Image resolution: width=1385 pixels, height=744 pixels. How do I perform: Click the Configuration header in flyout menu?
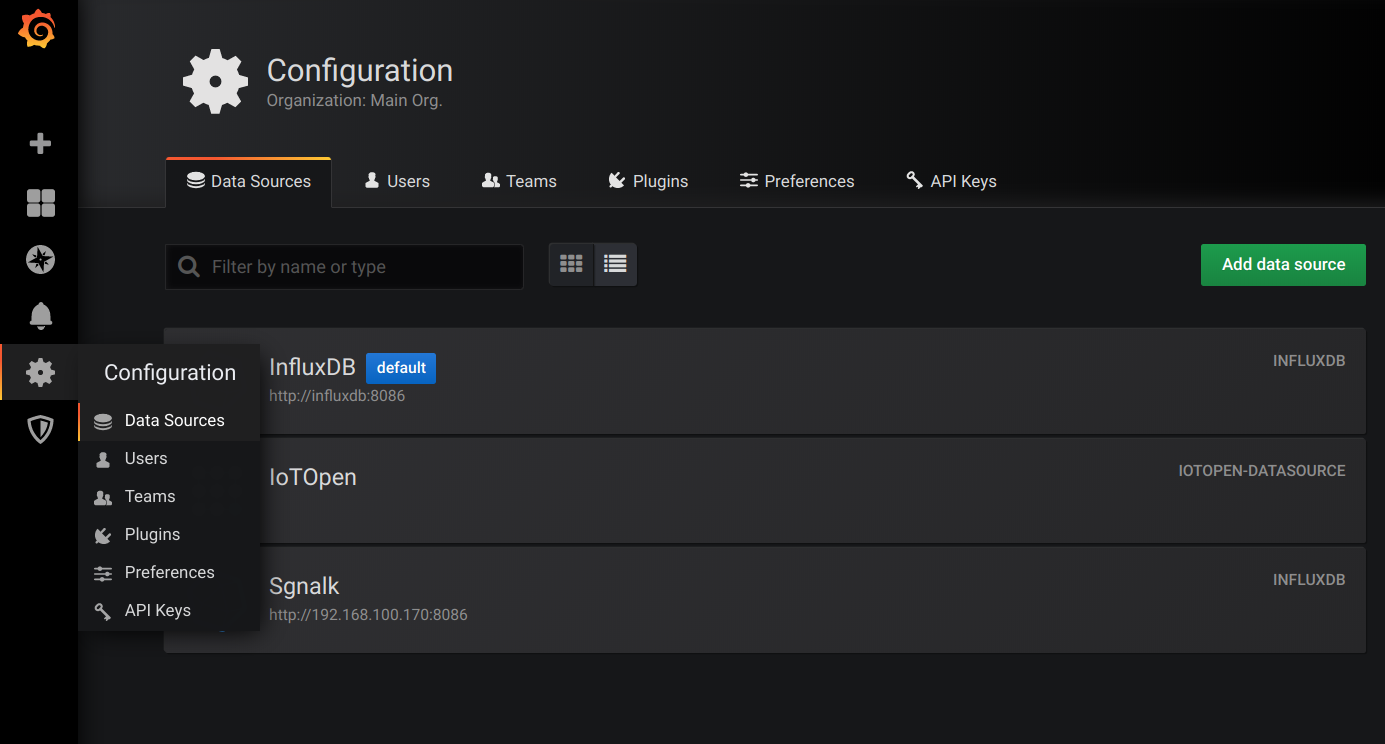tap(170, 373)
